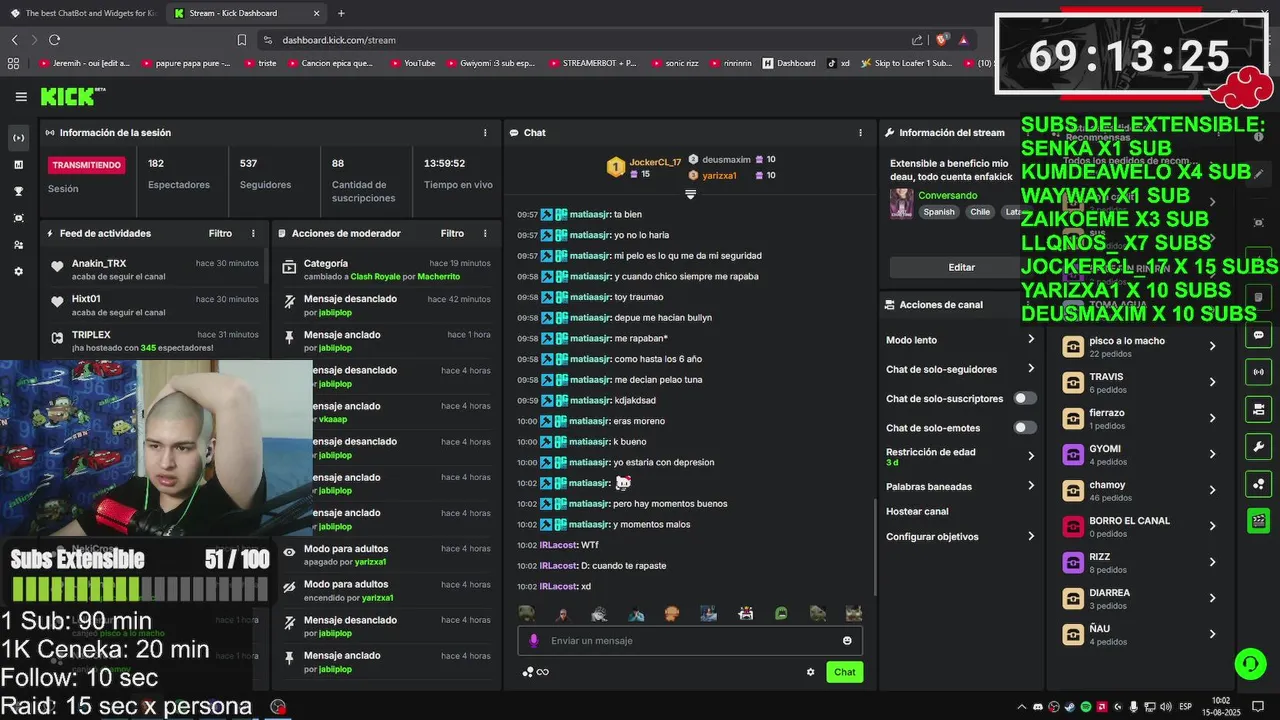Click IRLacost username in WTf message
1280x720 pixels.
558,545
